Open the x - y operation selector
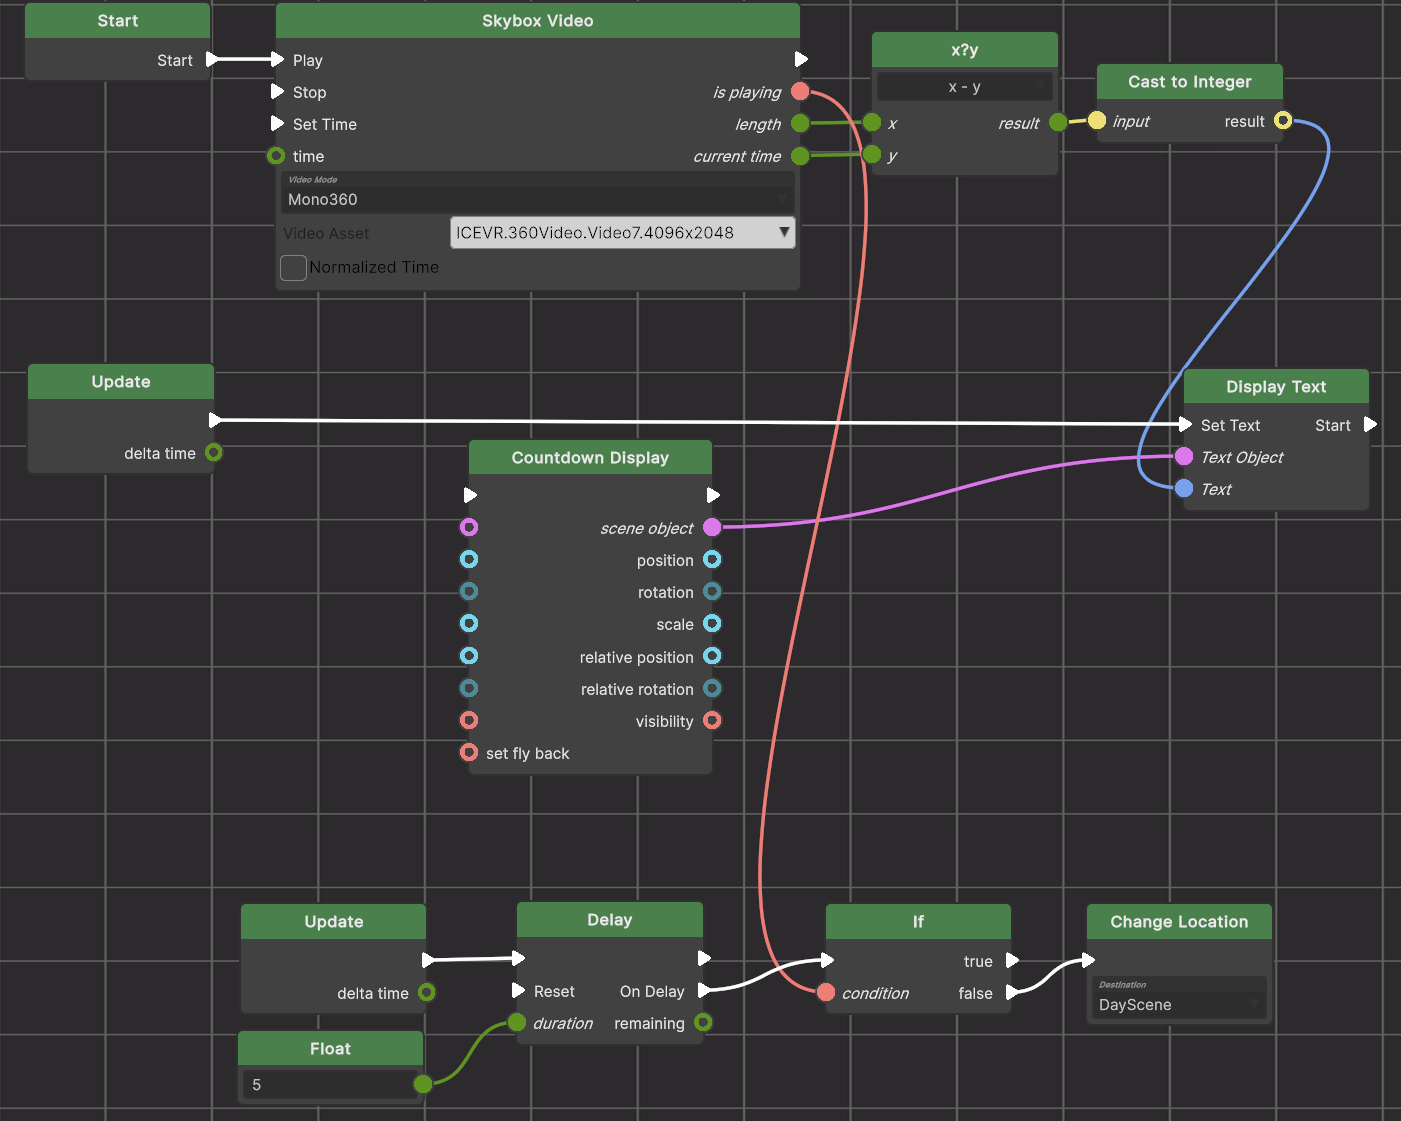Image resolution: width=1401 pixels, height=1121 pixels. [x=964, y=88]
